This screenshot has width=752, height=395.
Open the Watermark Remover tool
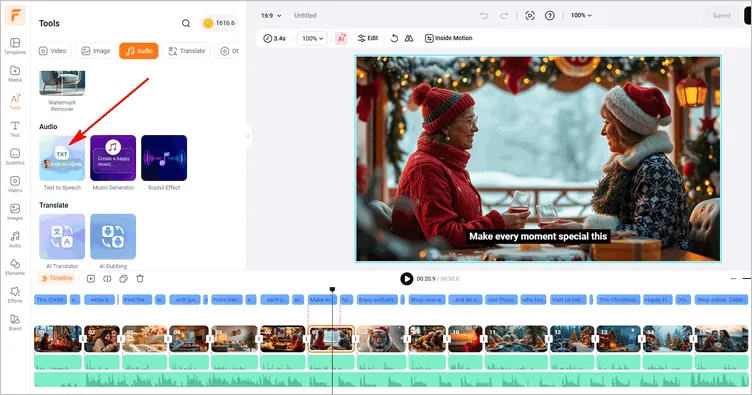62,91
